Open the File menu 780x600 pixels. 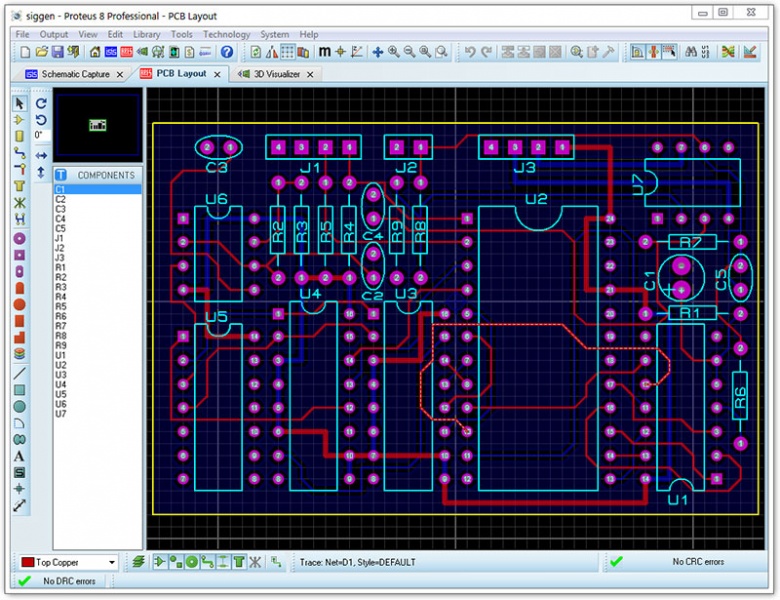(22, 34)
